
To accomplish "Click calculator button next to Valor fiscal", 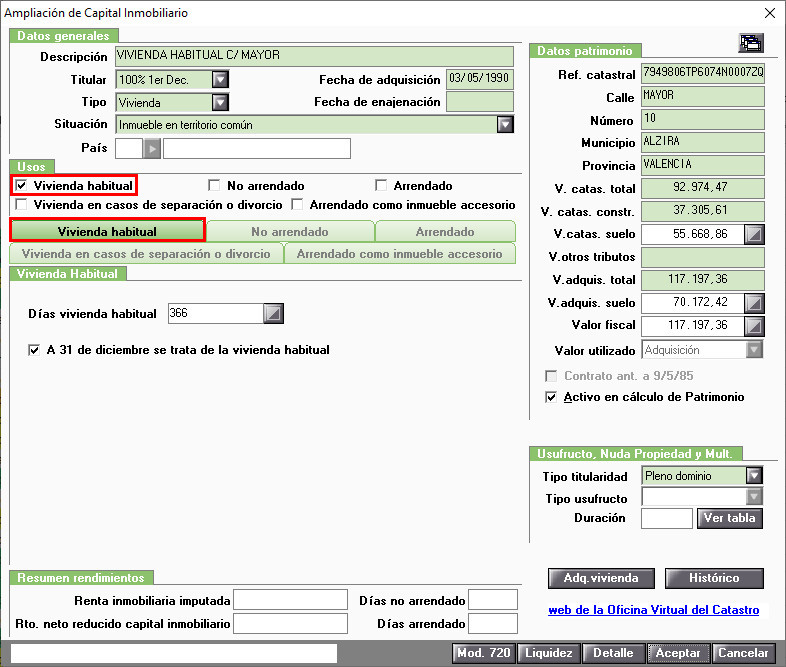I will 754,326.
